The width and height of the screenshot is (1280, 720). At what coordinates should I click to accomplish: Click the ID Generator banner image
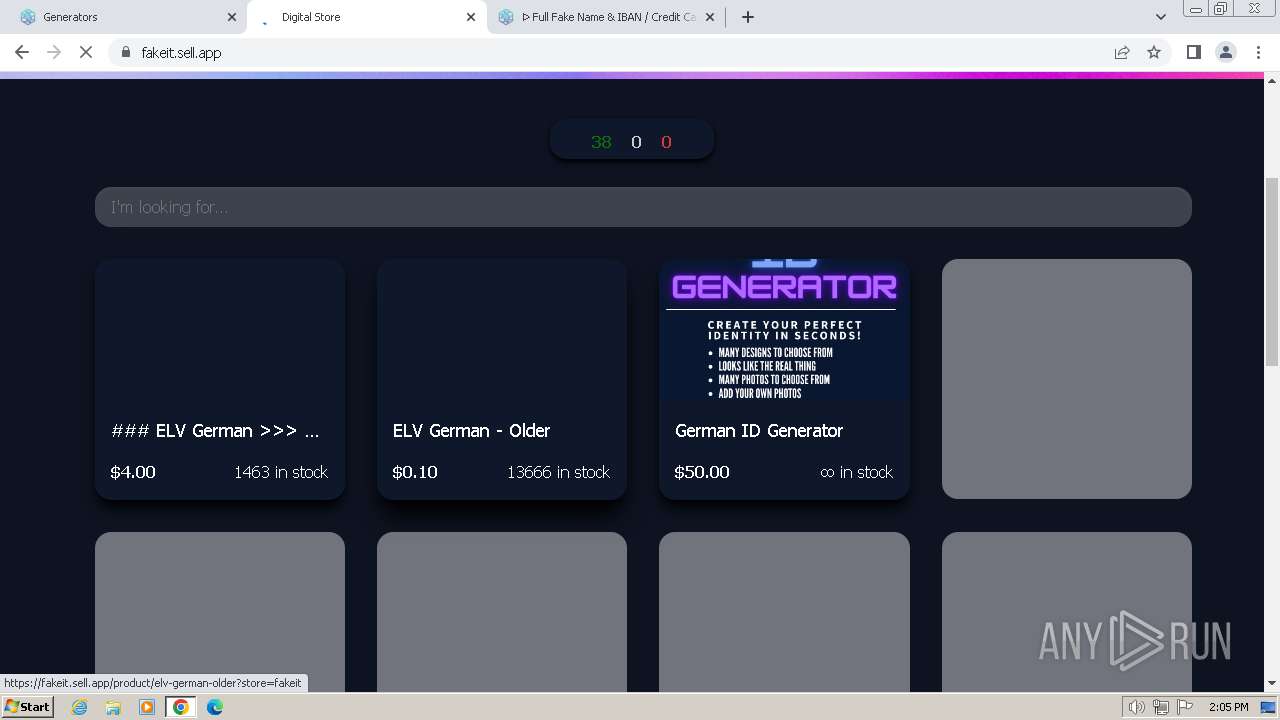(784, 330)
